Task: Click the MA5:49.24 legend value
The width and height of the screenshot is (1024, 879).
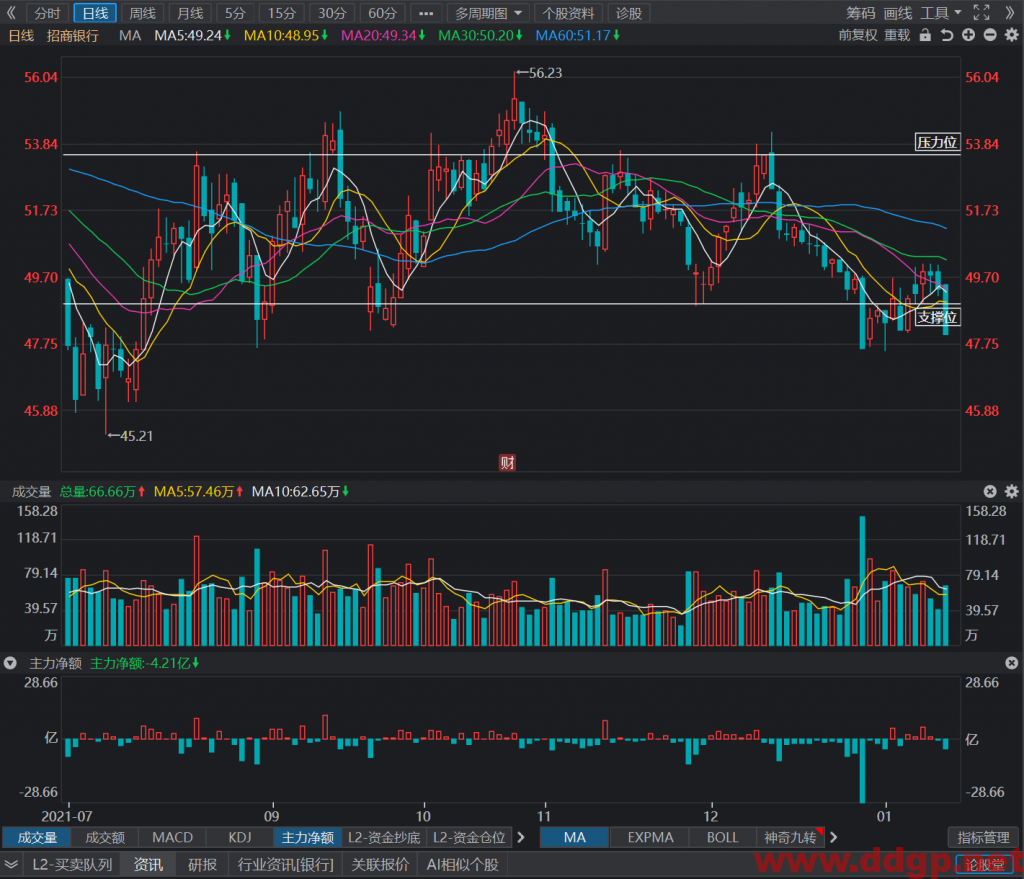Action: 192,35
